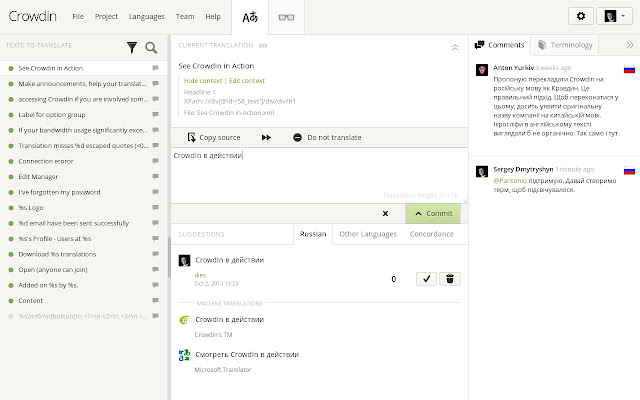Viewport: 640px width, 400px height.
Task: Open the filter strings funnel icon
Action: pyautogui.click(x=131, y=47)
